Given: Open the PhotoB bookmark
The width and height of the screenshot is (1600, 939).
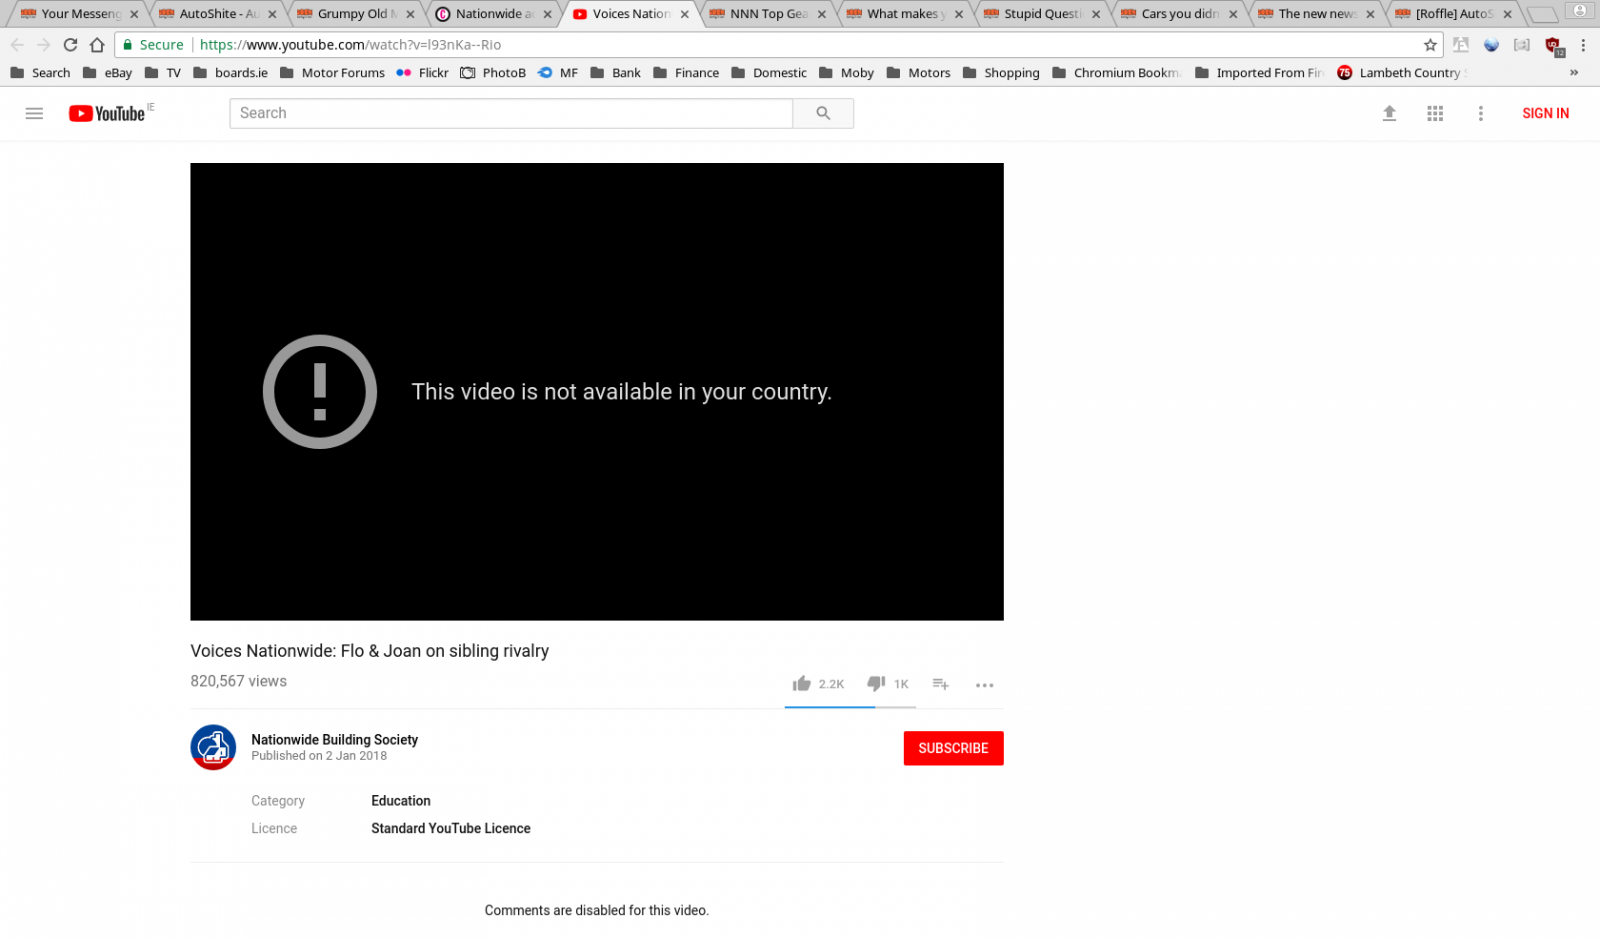Looking at the screenshot, I should click(x=493, y=73).
